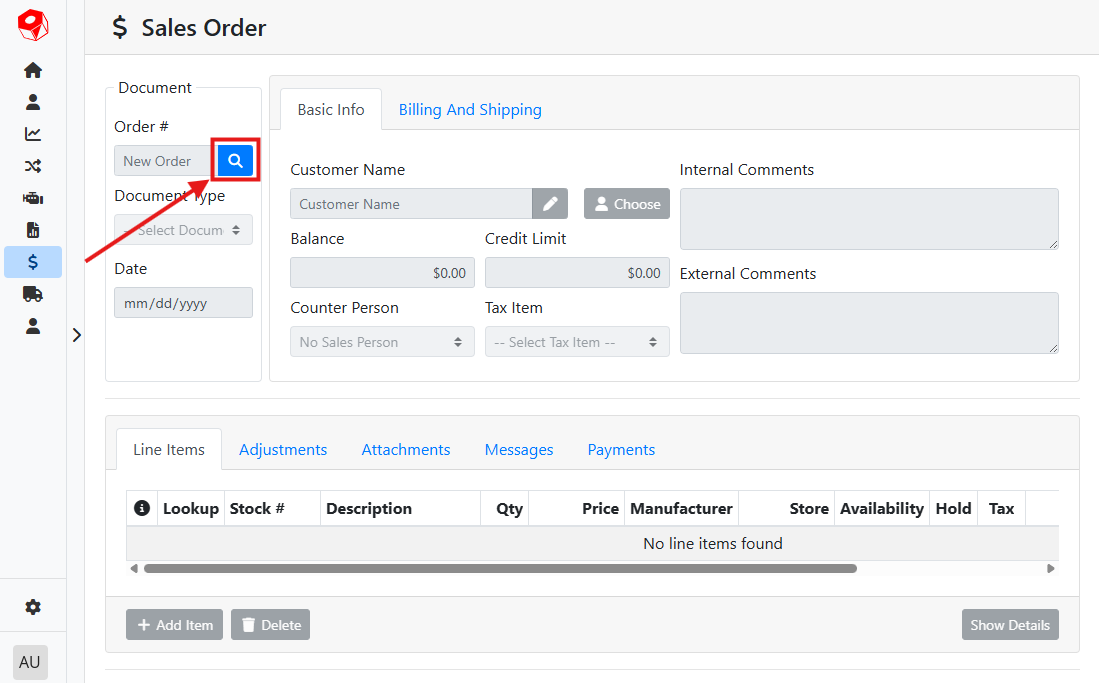The height and width of the screenshot is (683, 1099).
Task: Expand the sidebar with chevron arrow
Action: (x=77, y=335)
